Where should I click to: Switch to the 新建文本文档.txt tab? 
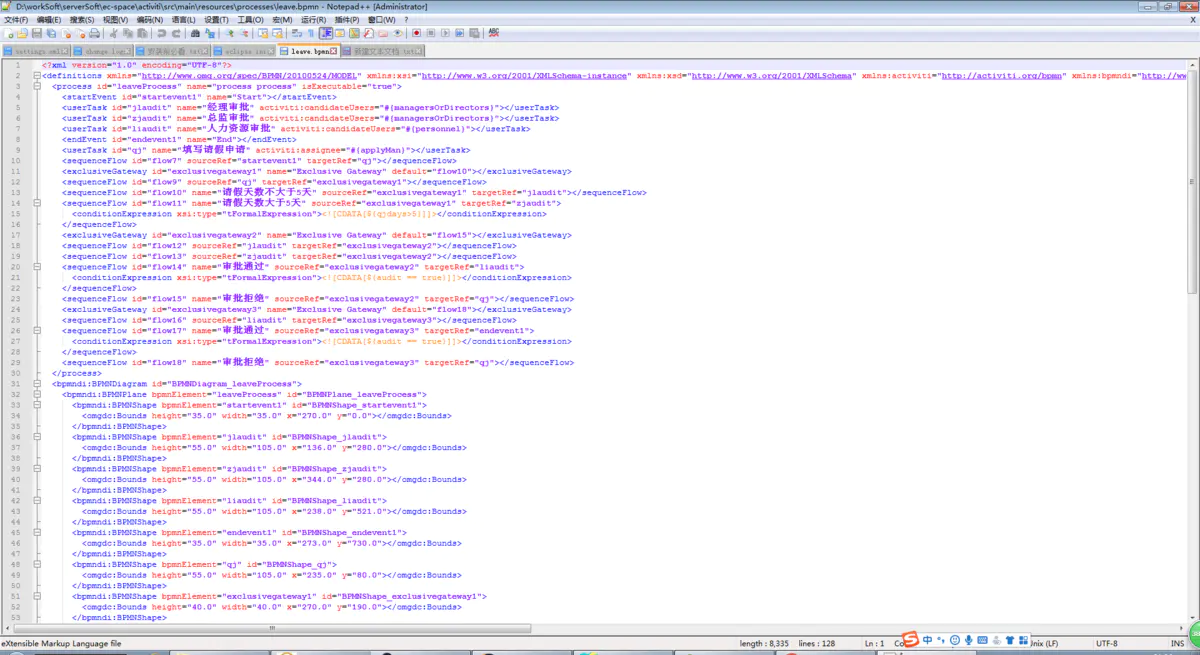(383, 50)
